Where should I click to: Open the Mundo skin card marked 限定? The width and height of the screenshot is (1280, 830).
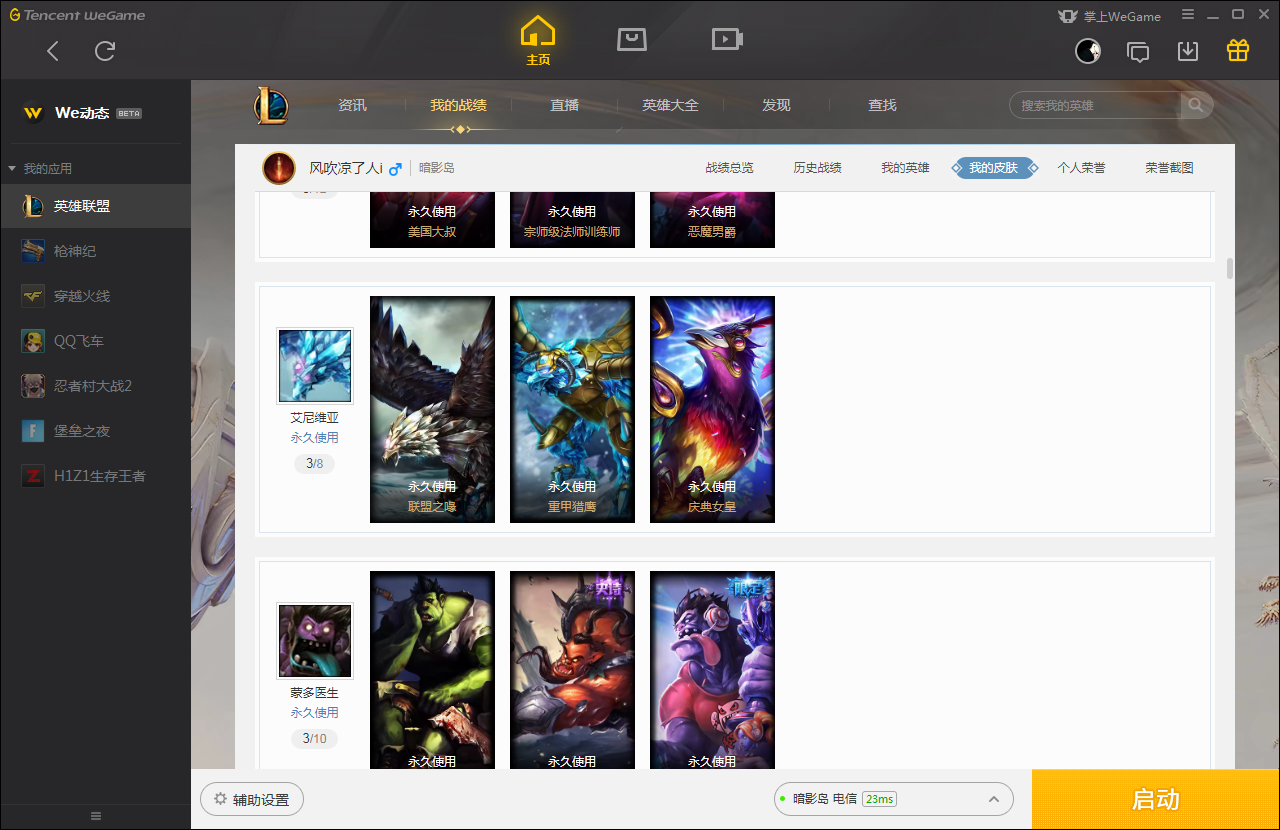pyautogui.click(x=712, y=670)
